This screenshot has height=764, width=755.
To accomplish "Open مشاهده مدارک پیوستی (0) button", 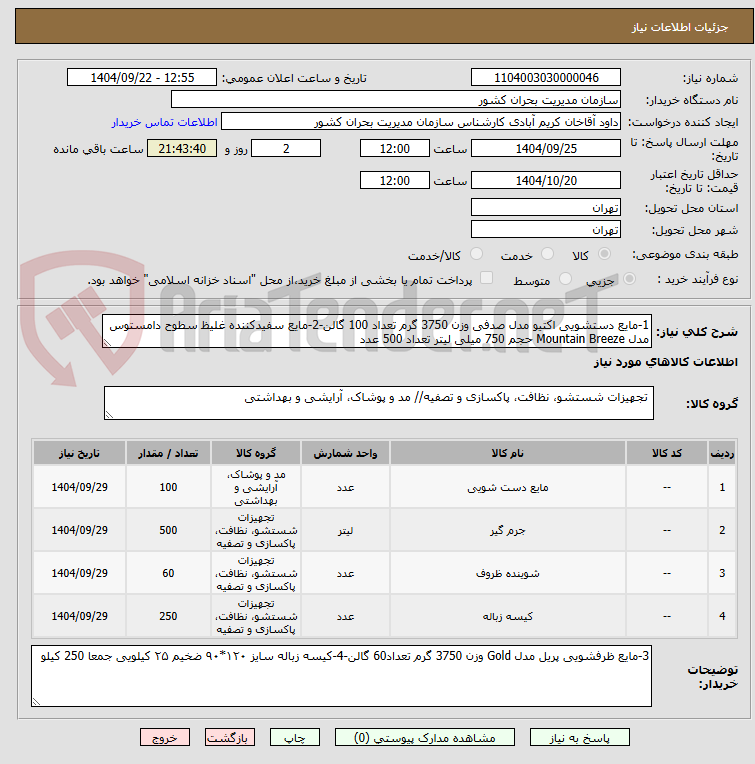I will (x=424, y=738).
